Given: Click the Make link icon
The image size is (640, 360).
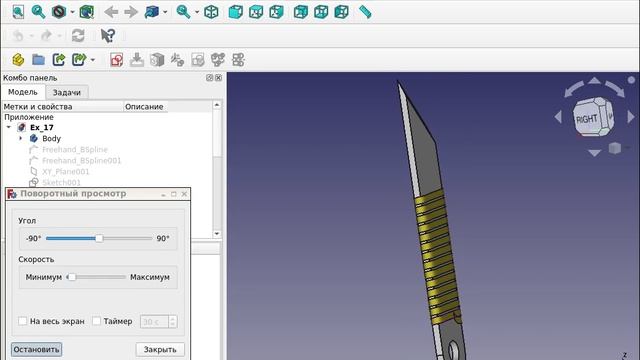Looking at the screenshot, I should 59,60.
